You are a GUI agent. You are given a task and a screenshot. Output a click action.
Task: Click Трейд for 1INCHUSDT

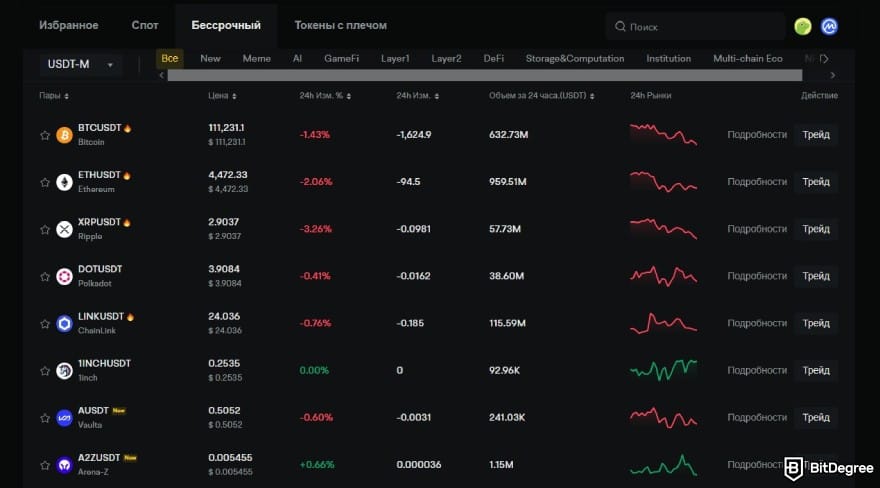[x=816, y=370]
